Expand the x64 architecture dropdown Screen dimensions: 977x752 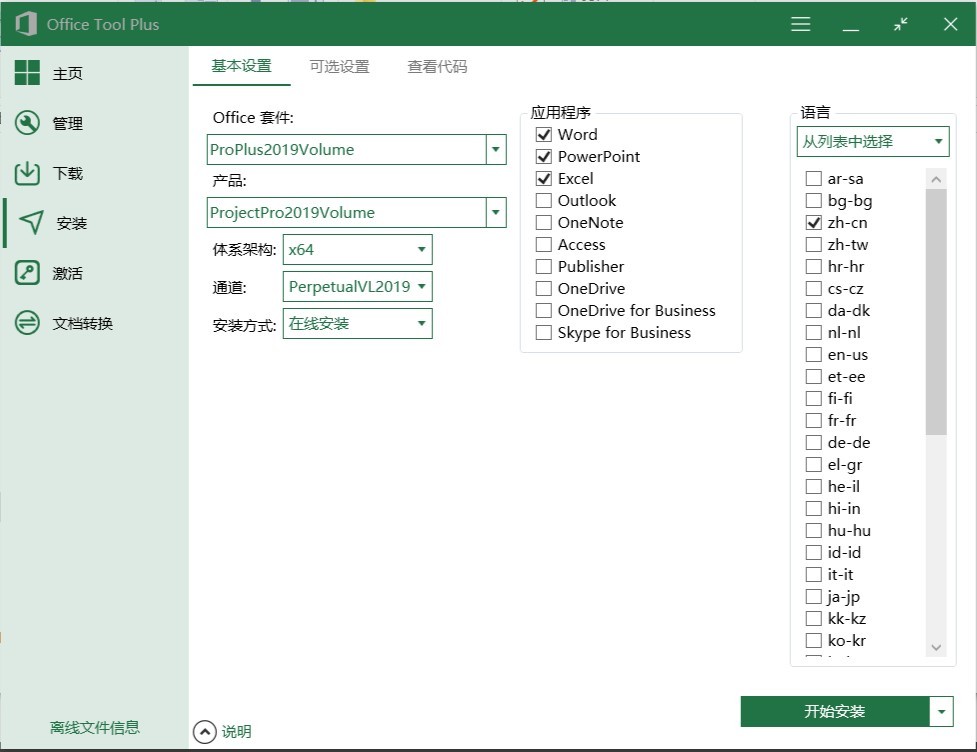(x=421, y=249)
